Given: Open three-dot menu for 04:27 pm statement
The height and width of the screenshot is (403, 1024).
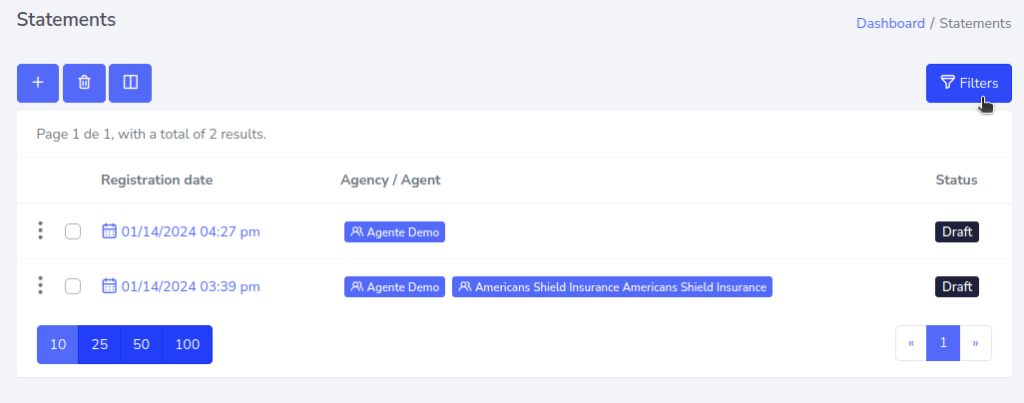Looking at the screenshot, I should tap(40, 231).
